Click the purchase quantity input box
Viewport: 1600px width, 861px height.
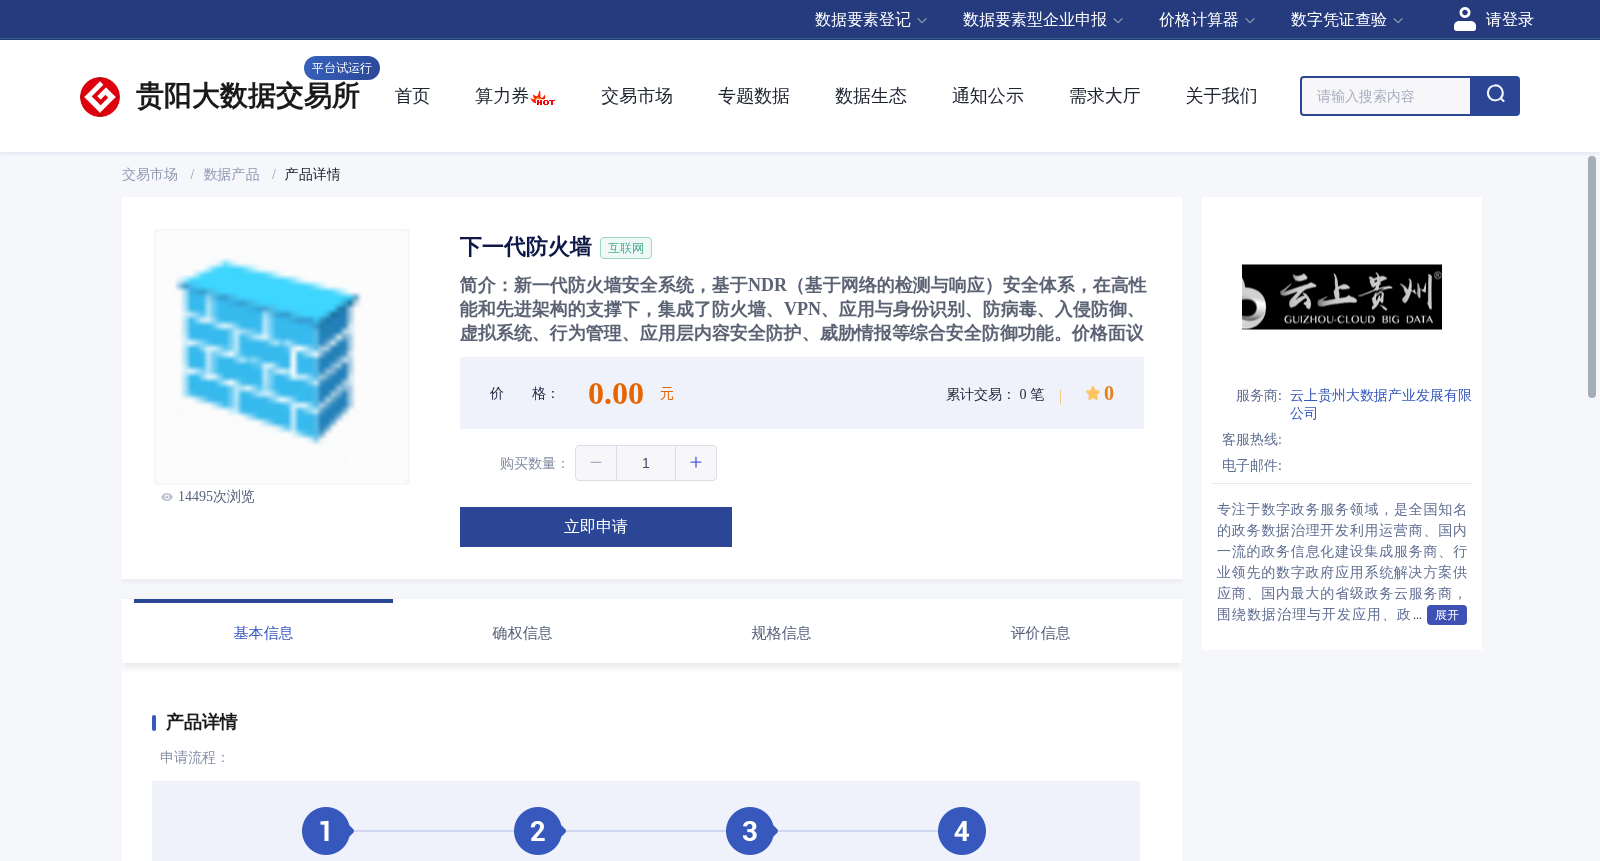pos(646,463)
